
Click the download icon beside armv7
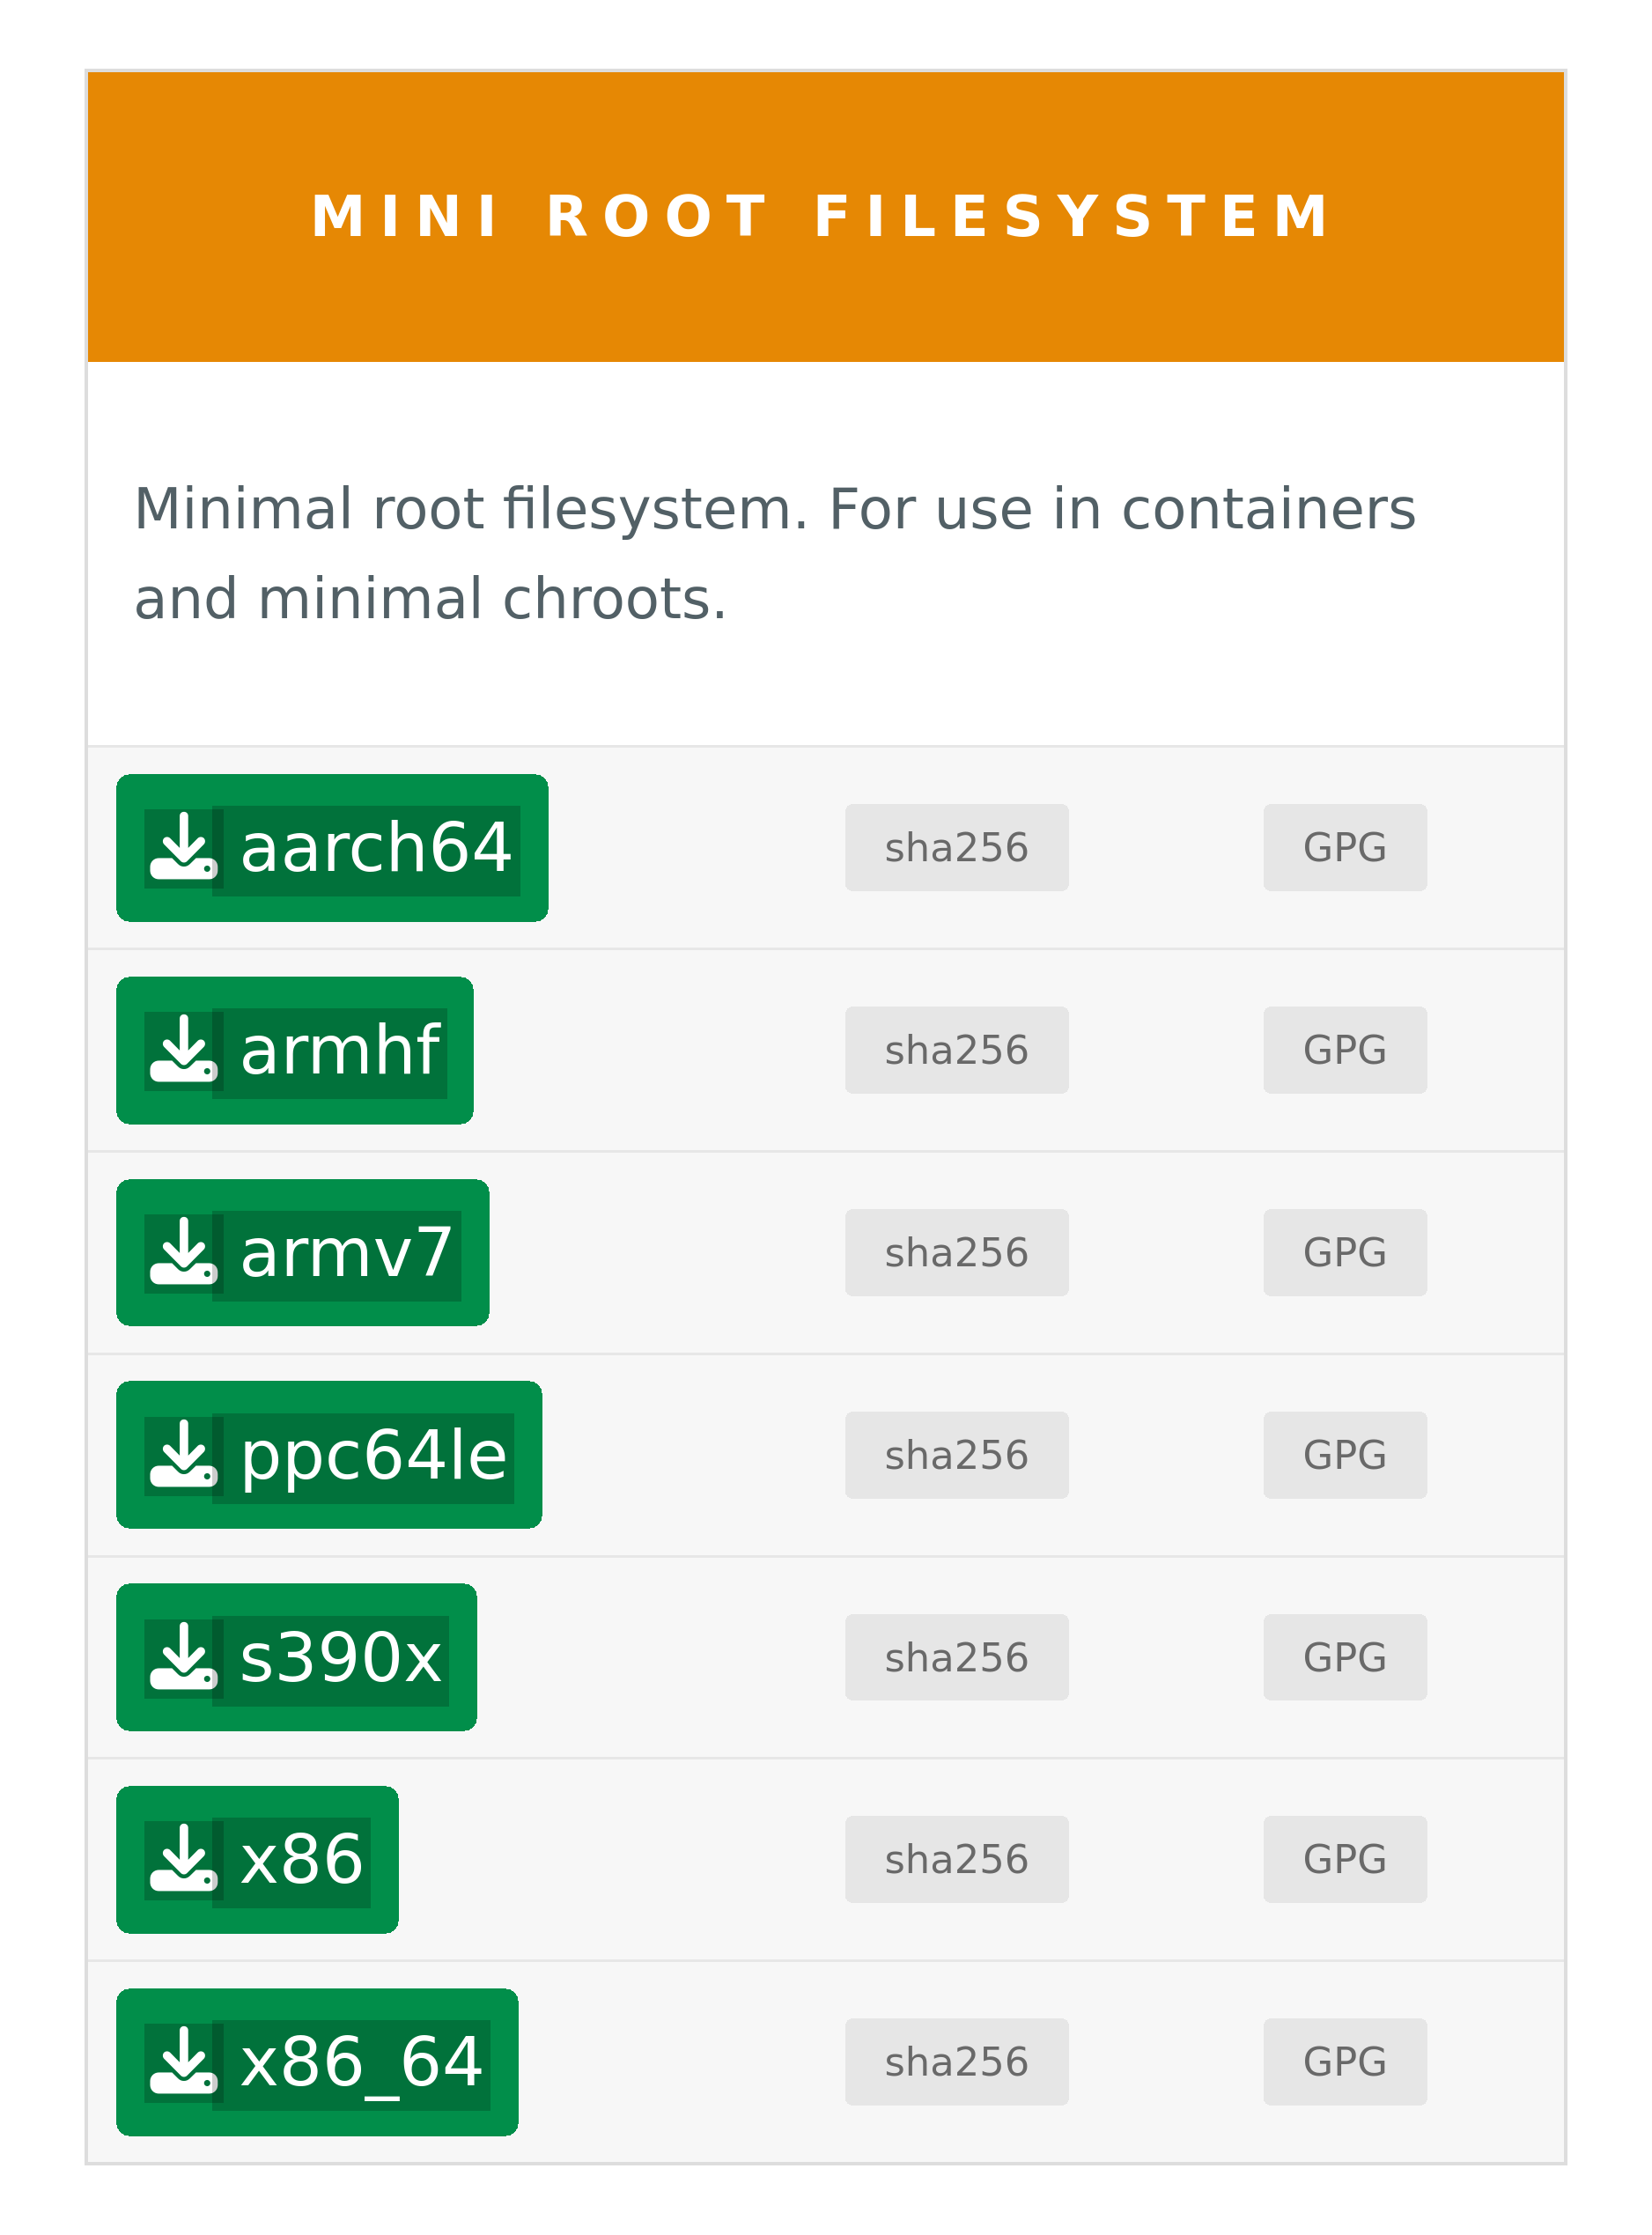pos(183,1252)
